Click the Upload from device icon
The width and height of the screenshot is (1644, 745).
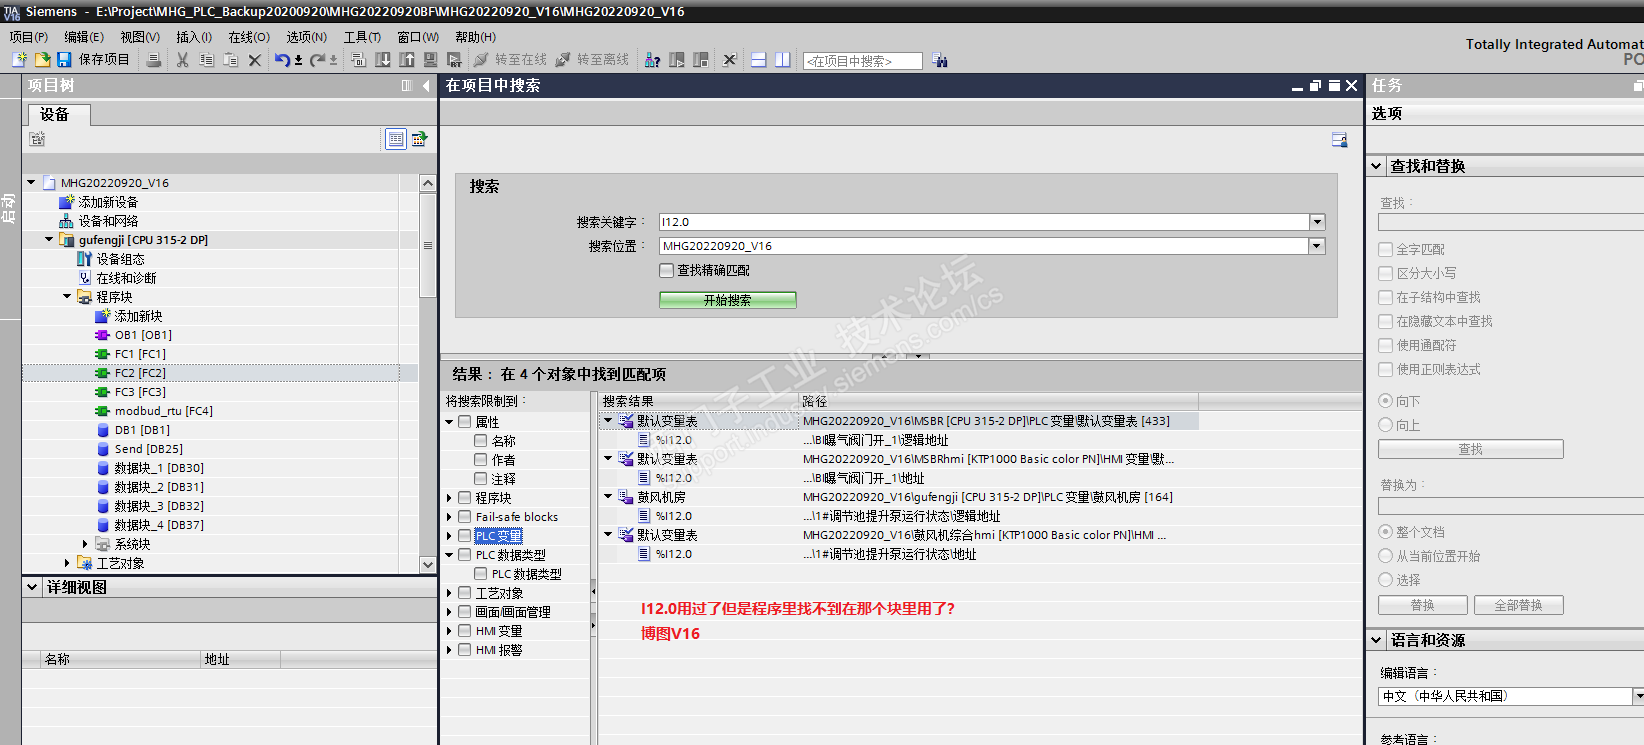coord(407,60)
